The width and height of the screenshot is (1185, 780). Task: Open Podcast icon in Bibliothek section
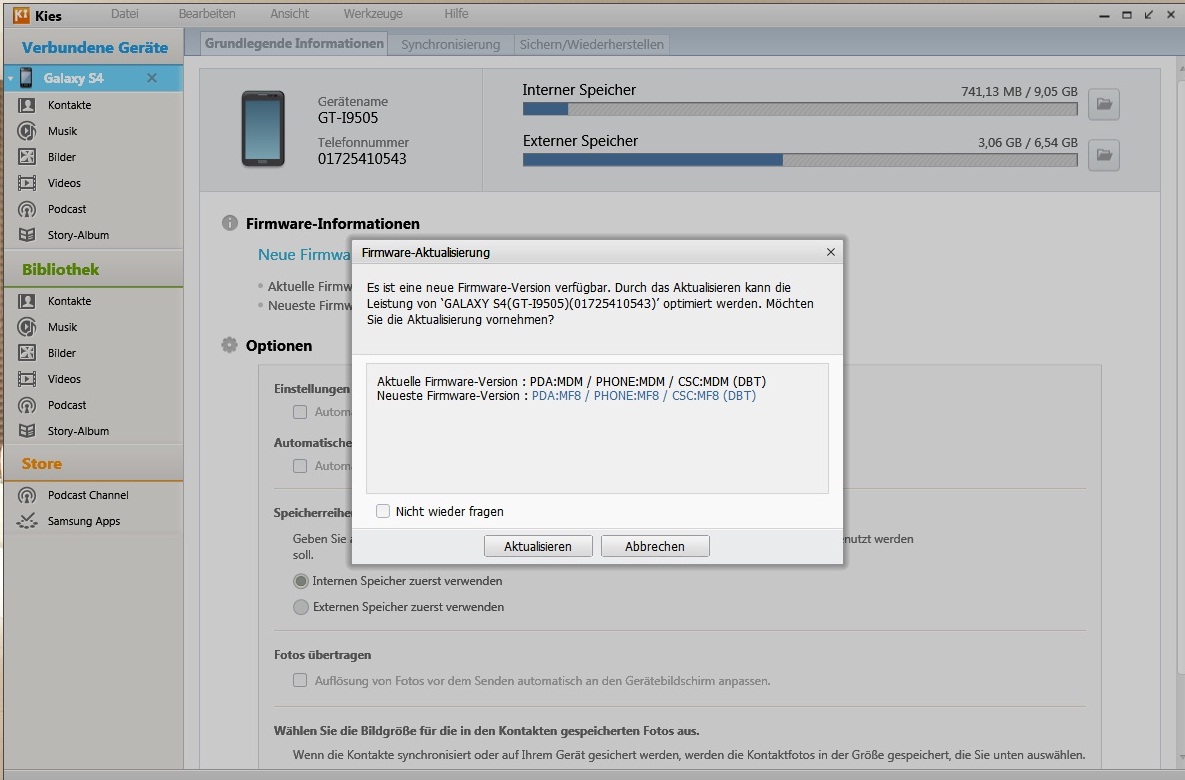pos(26,405)
